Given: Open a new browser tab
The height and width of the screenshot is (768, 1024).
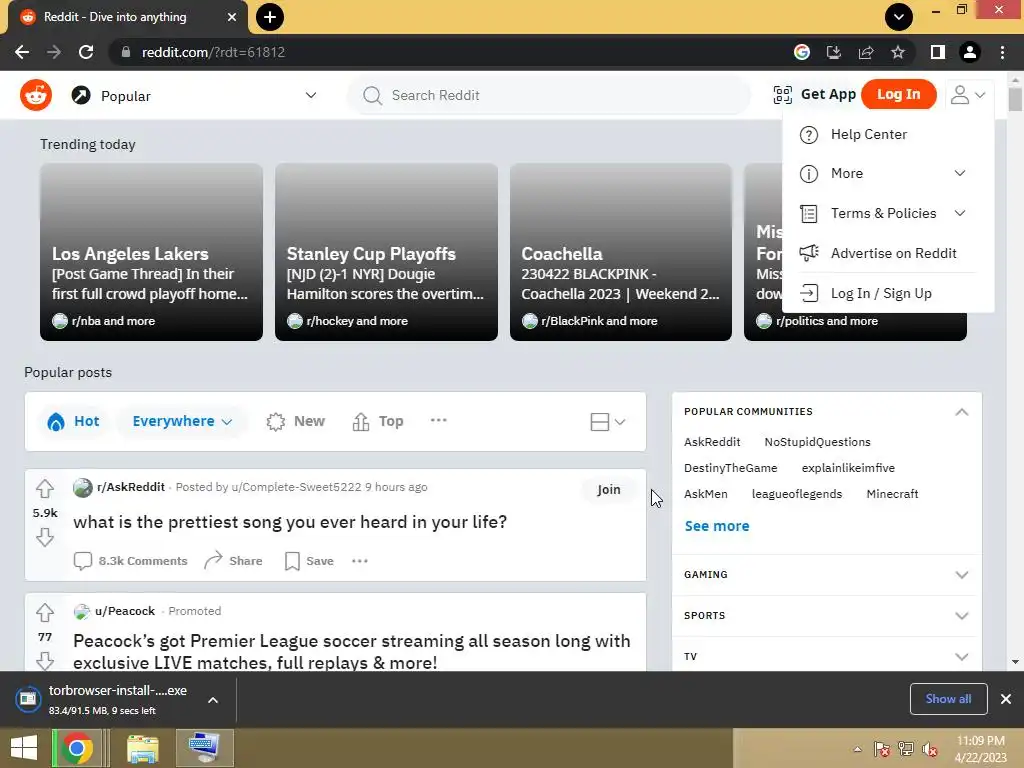Looking at the screenshot, I should coord(270,17).
